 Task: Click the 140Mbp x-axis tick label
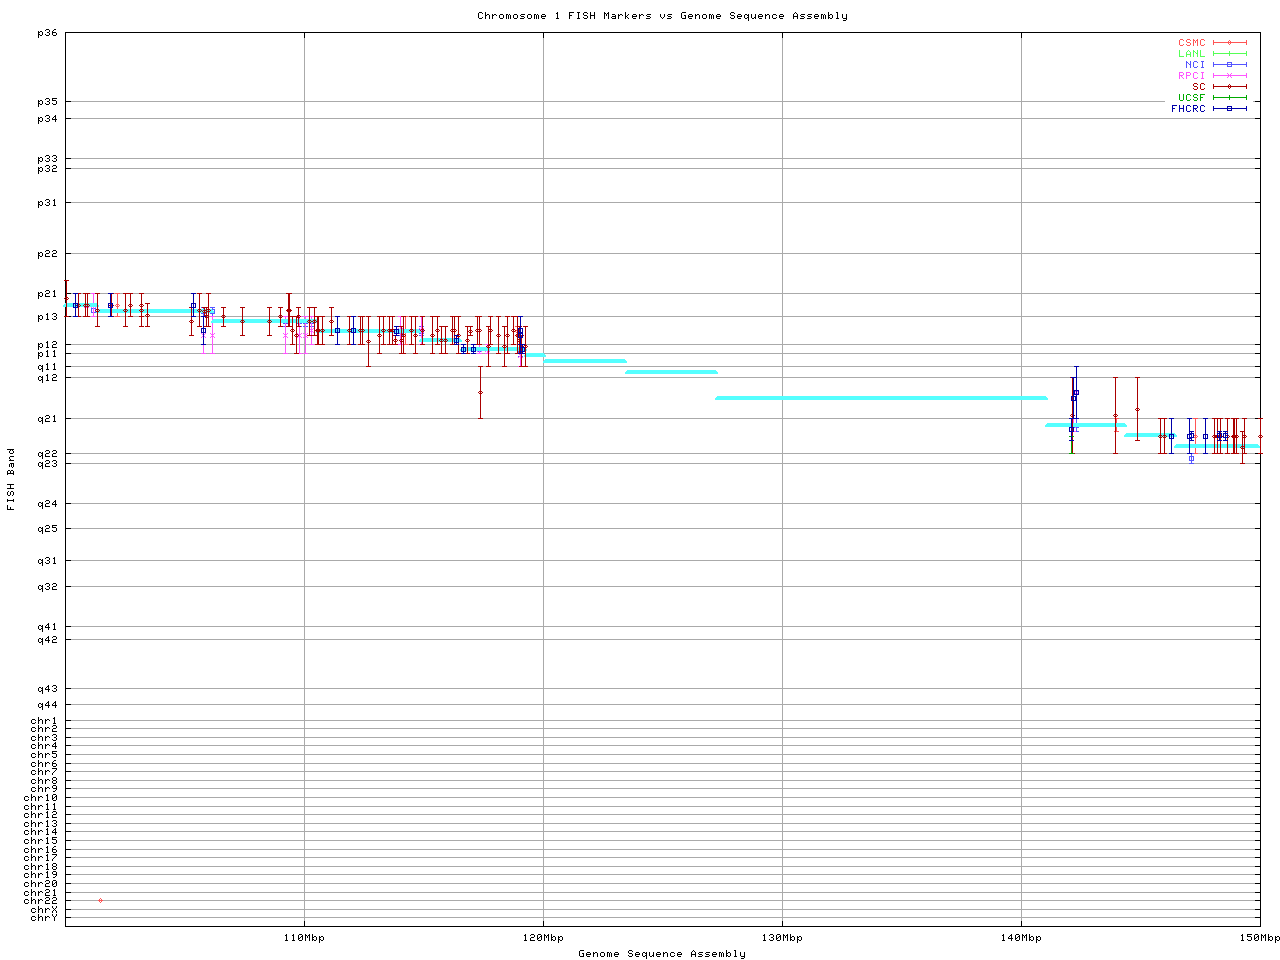[1021, 938]
